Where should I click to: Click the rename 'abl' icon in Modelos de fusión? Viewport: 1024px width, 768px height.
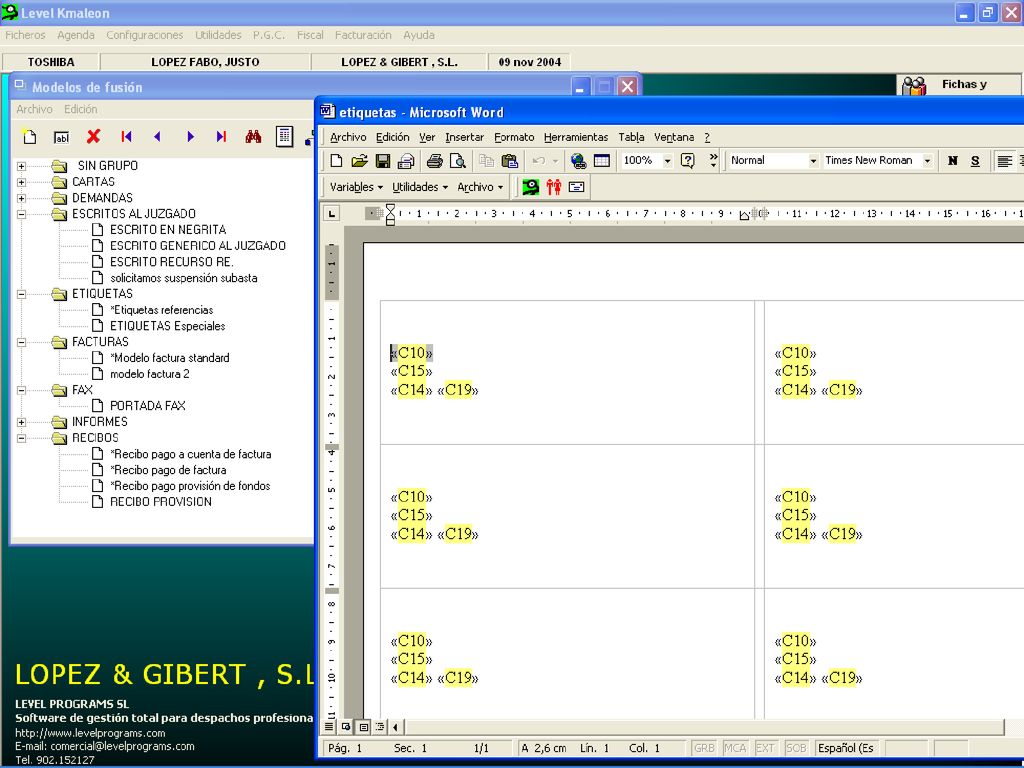click(61, 137)
